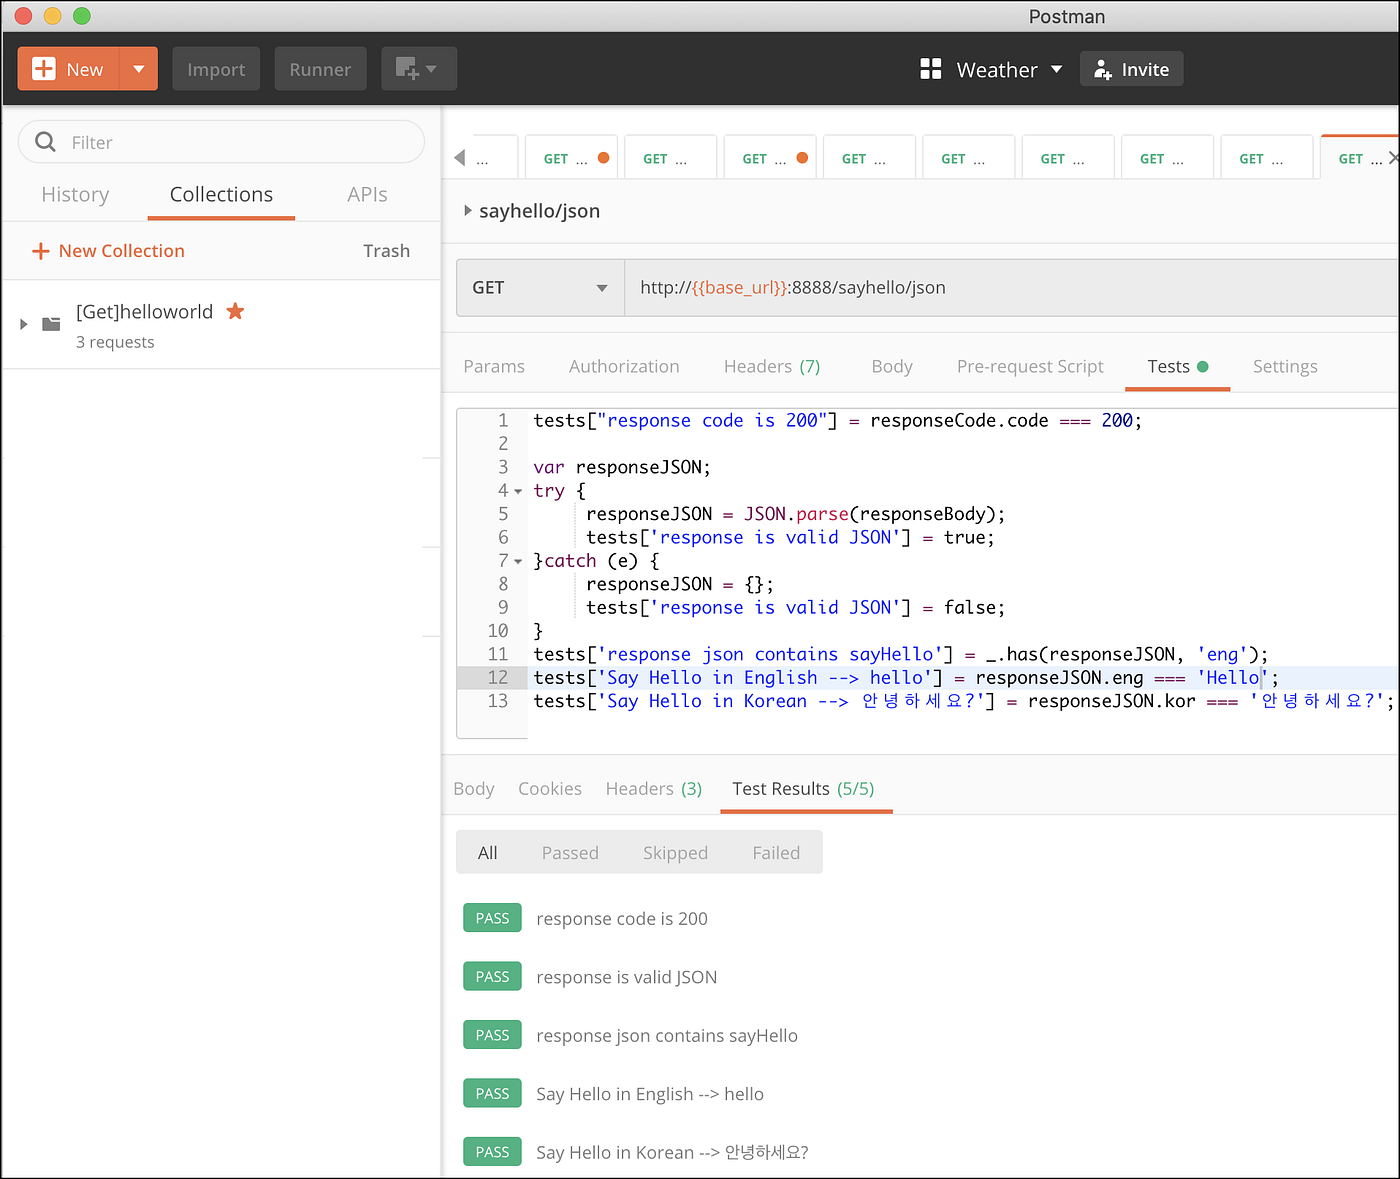Click PASS badge for response code is 200
The width and height of the screenshot is (1400, 1179).
click(x=492, y=918)
